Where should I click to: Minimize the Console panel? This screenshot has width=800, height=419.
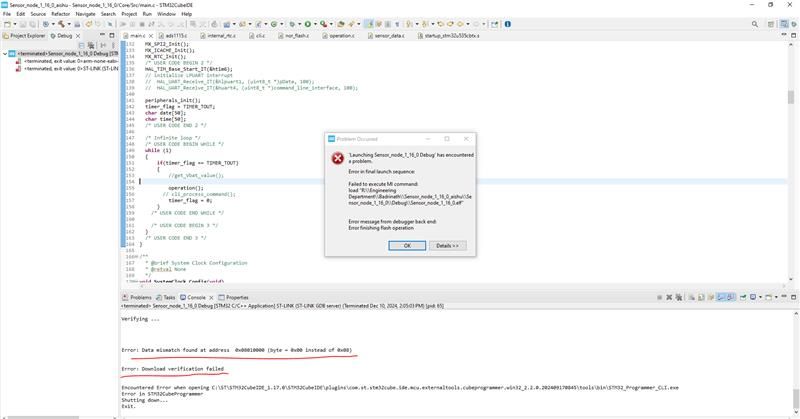(784, 296)
